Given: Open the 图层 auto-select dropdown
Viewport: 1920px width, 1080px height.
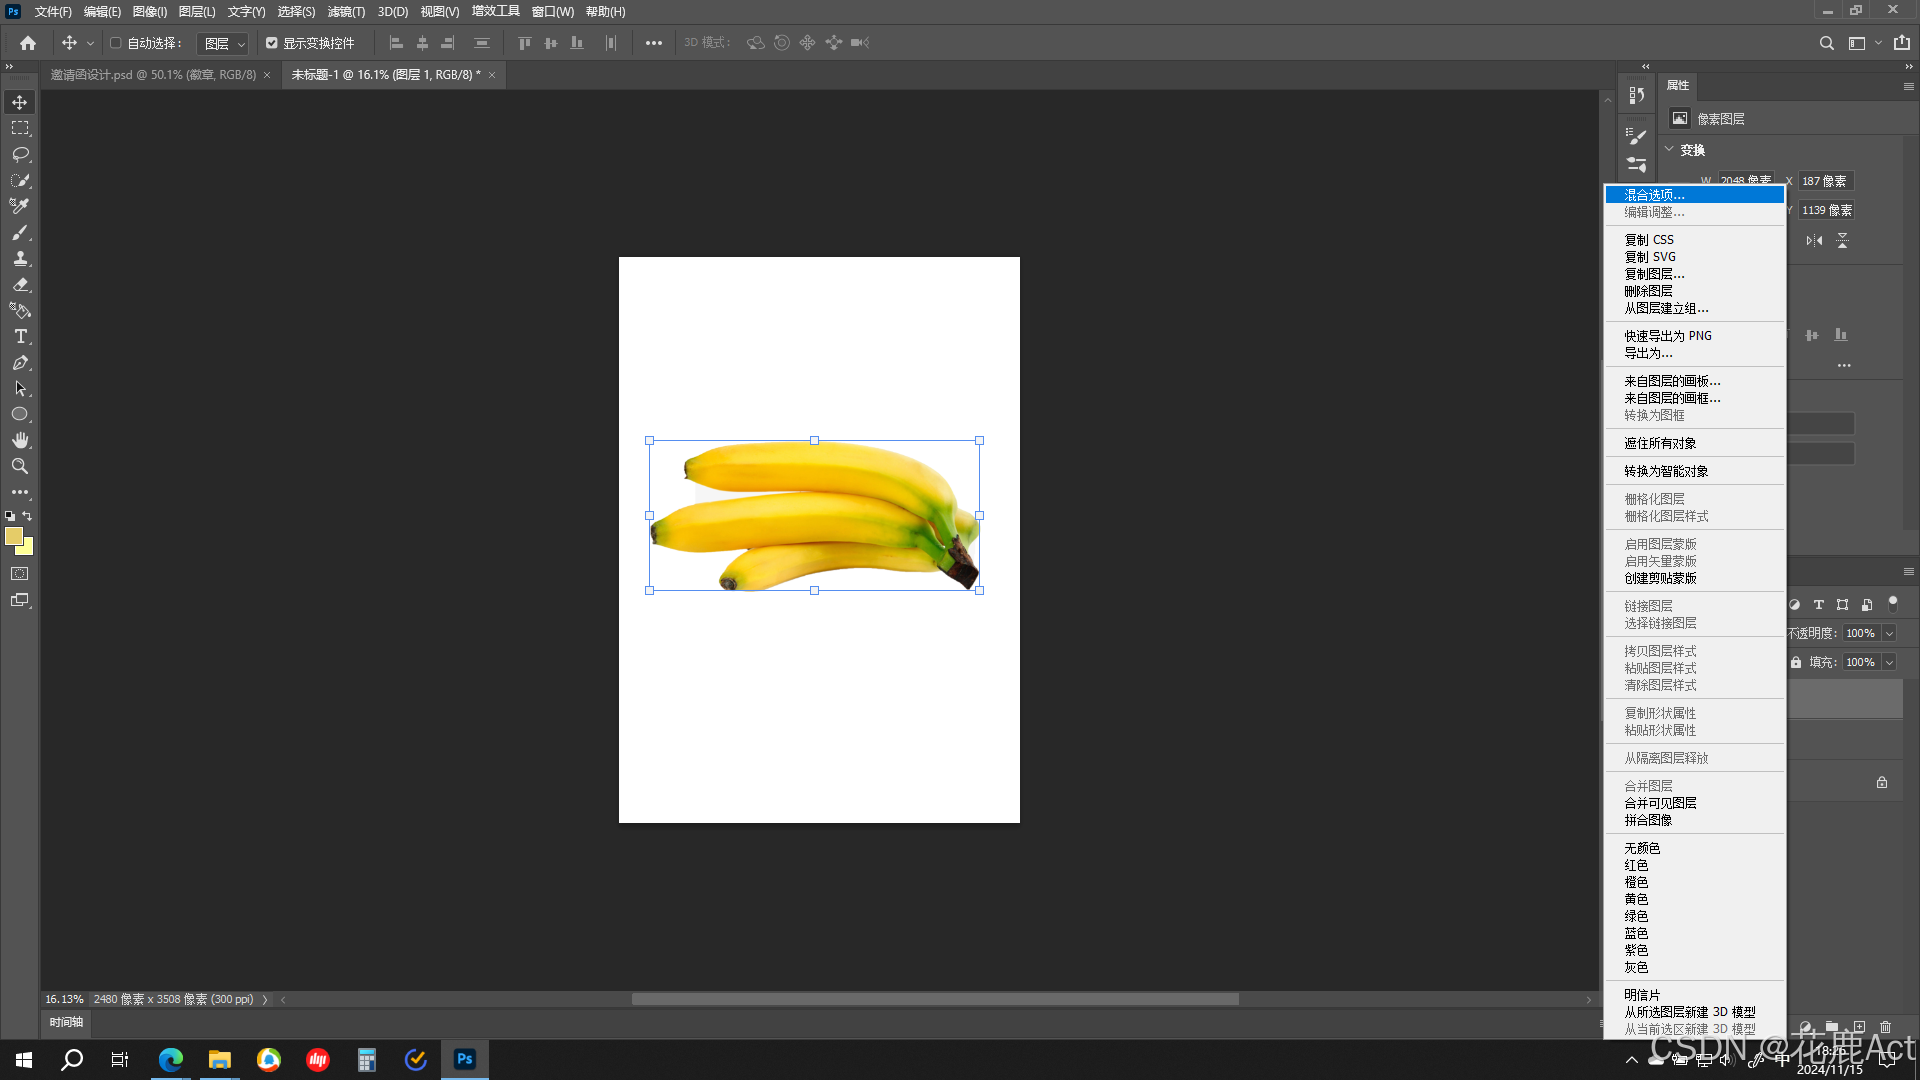Looking at the screenshot, I should [222, 44].
